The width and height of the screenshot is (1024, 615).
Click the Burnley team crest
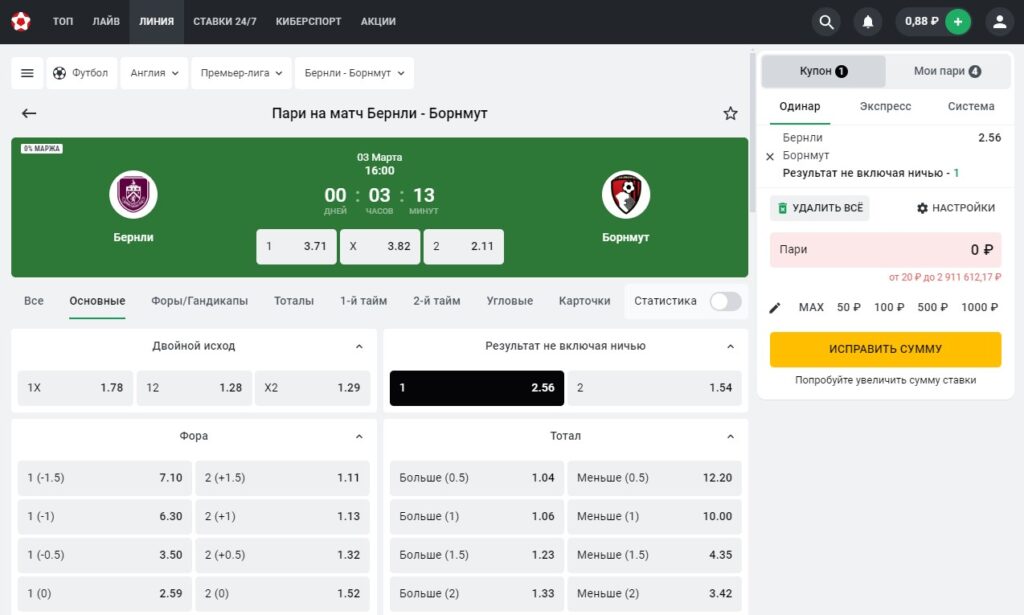[x=133, y=195]
